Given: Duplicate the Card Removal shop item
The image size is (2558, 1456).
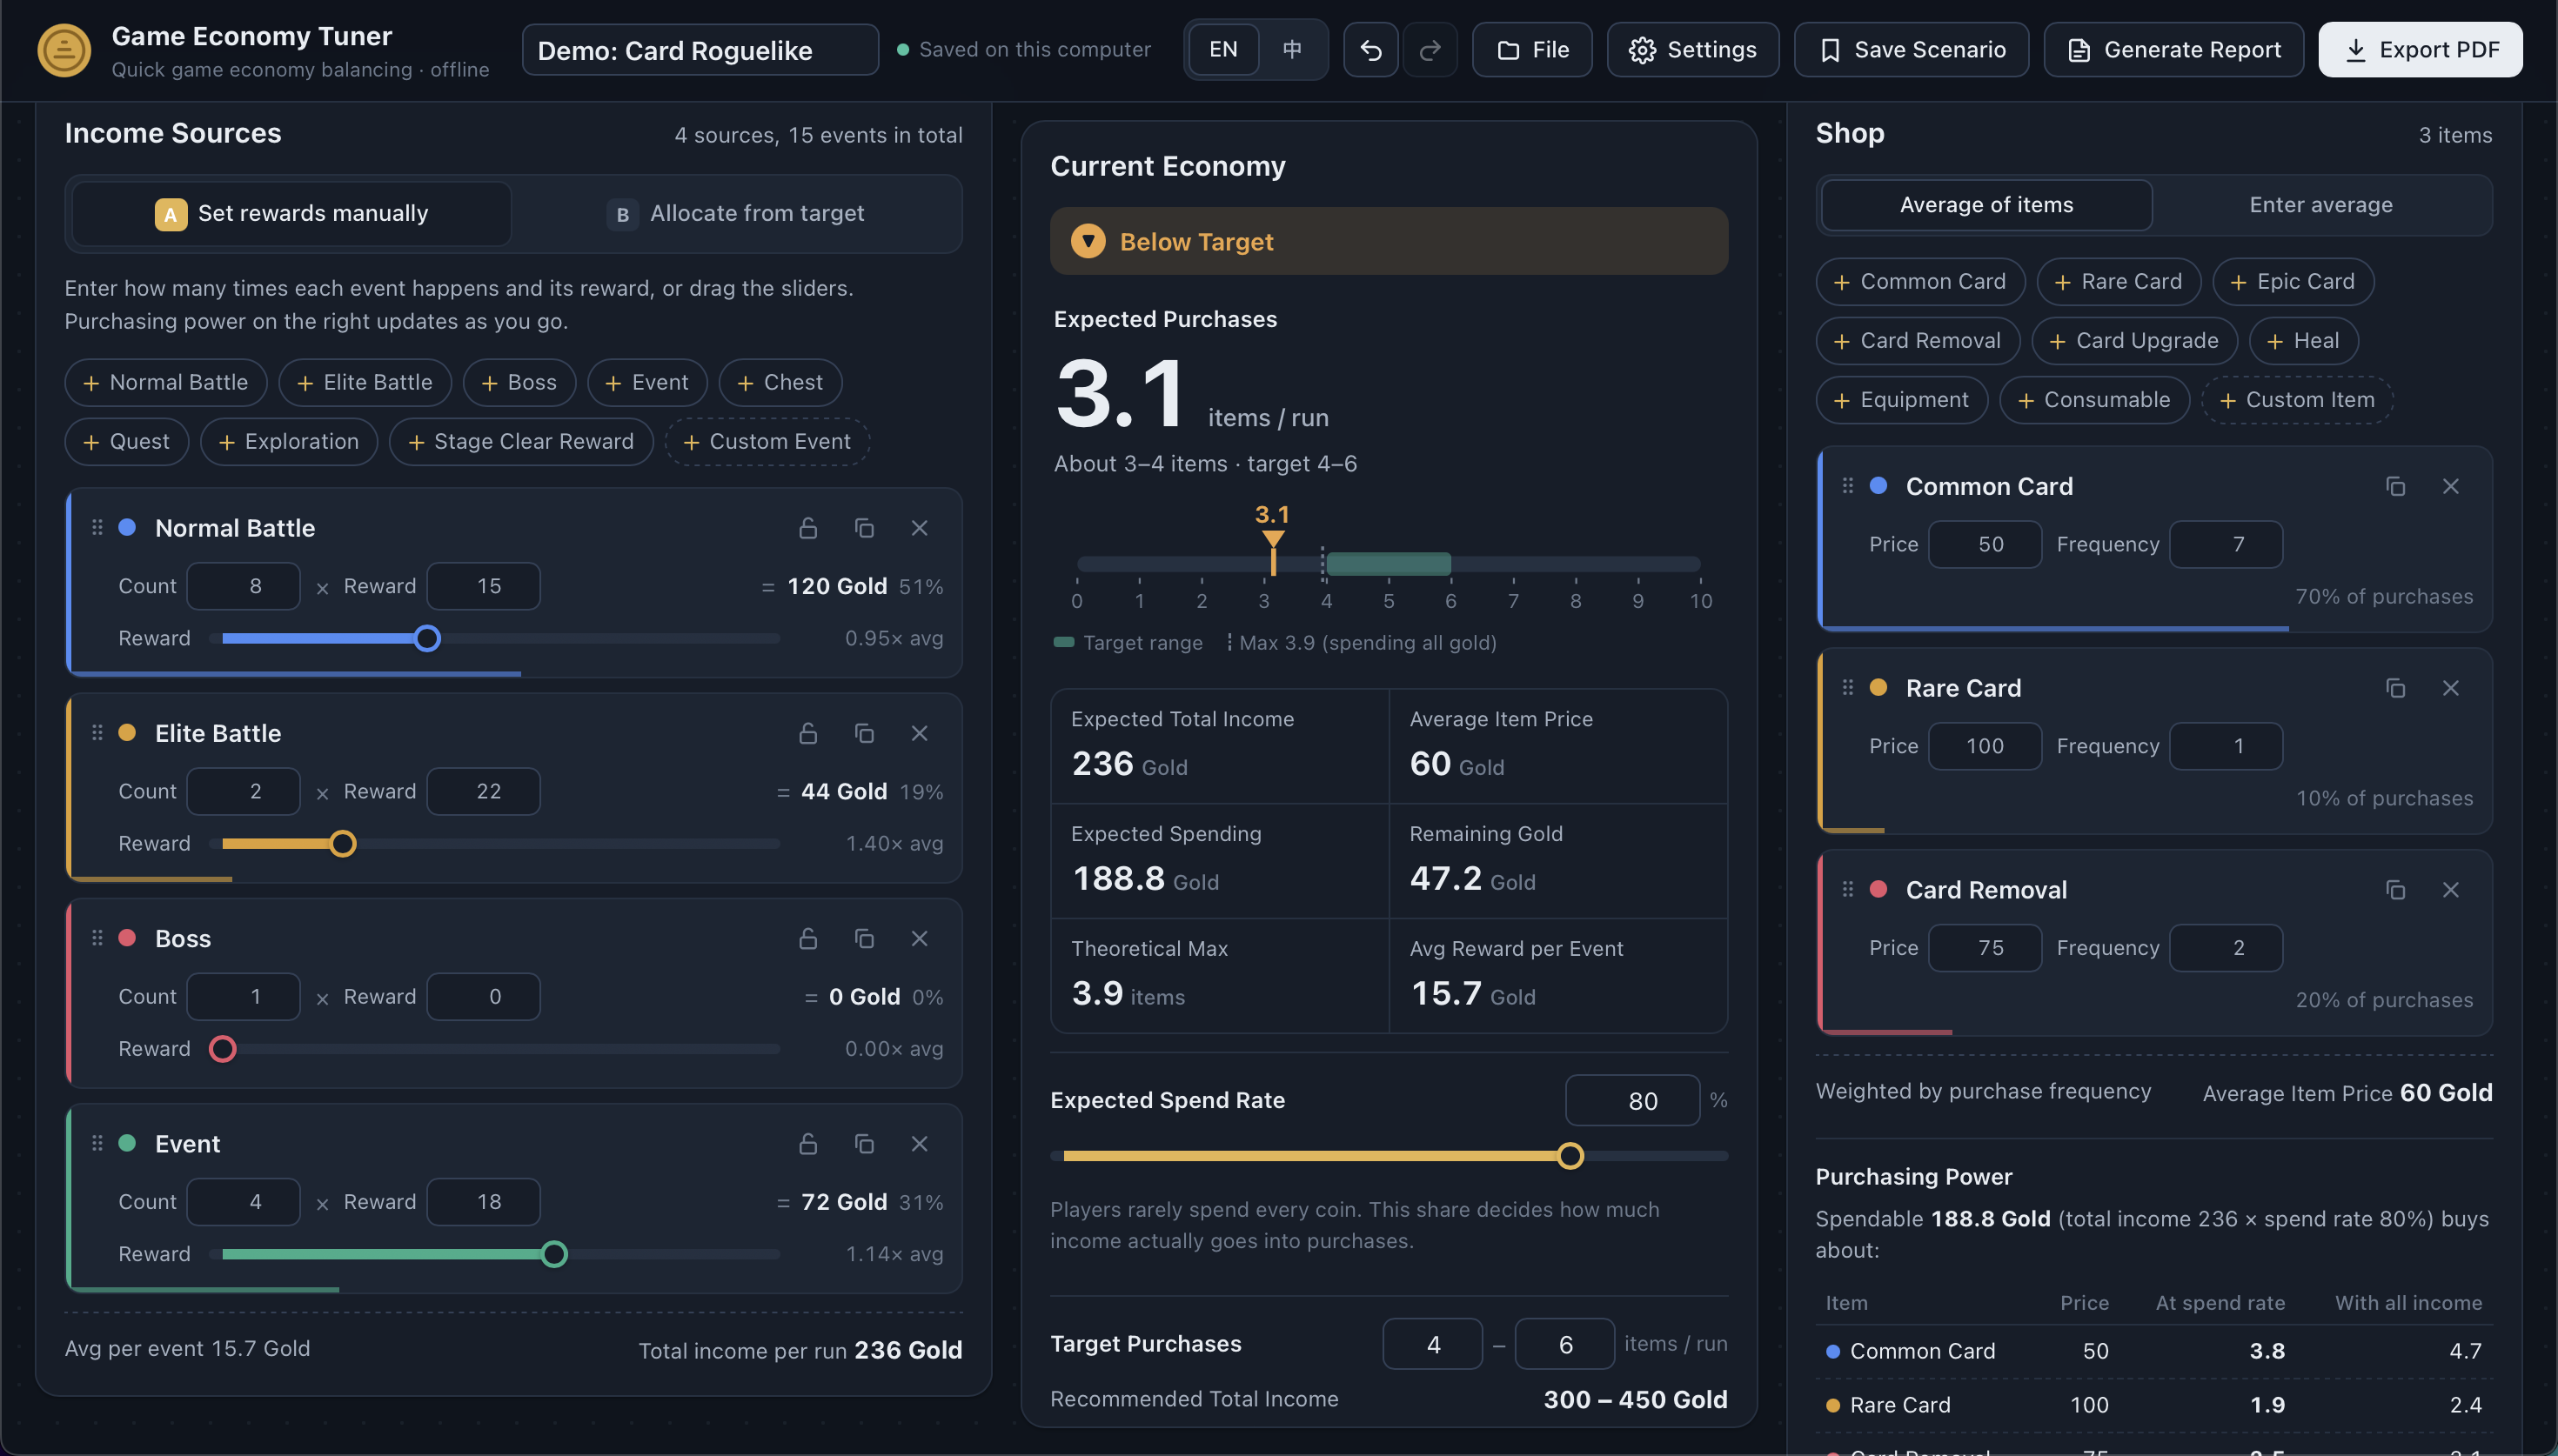Looking at the screenshot, I should coord(2395,890).
